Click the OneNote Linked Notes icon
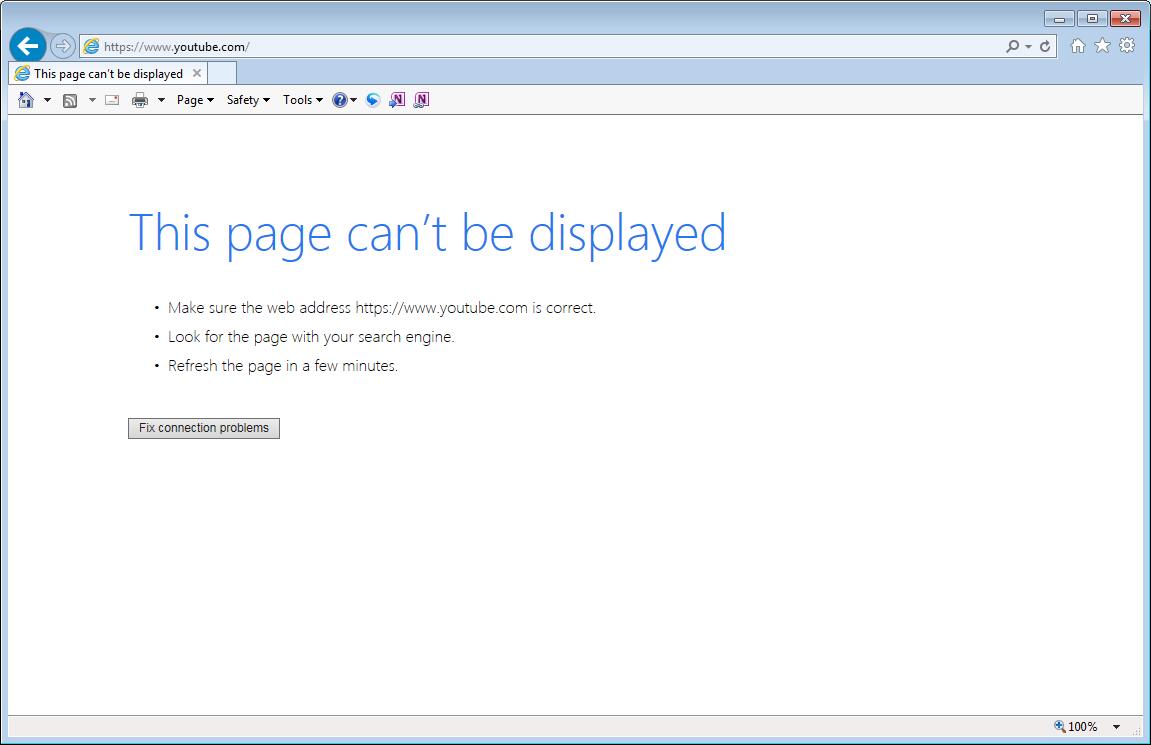 point(421,100)
